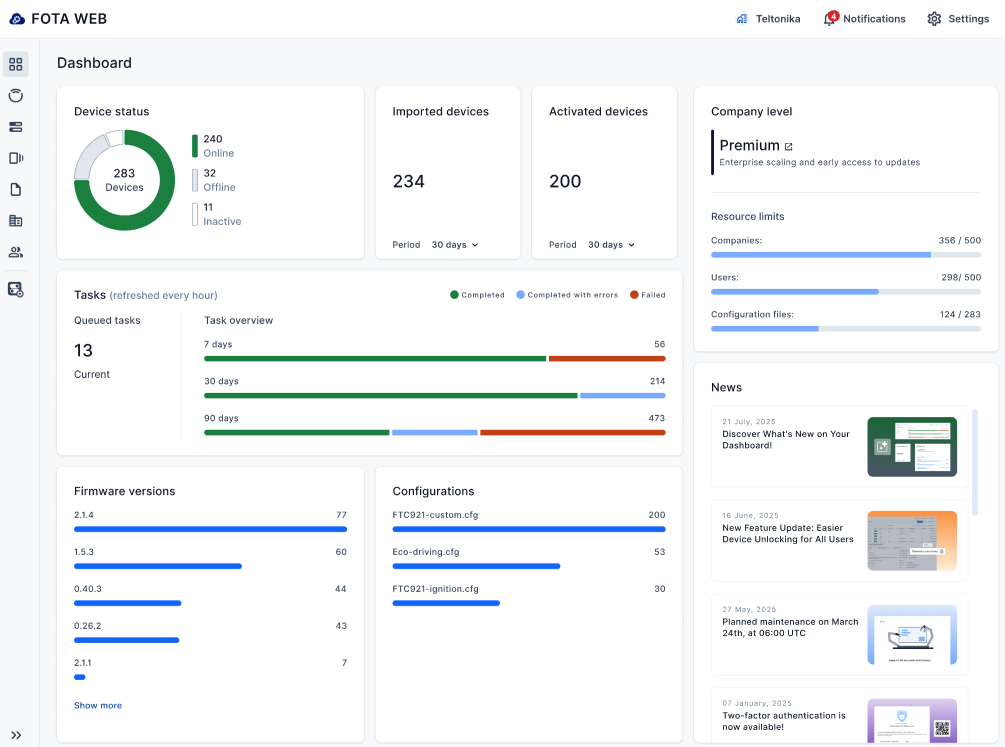
Task: Open Activated devices period dropdown
Action: (611, 245)
